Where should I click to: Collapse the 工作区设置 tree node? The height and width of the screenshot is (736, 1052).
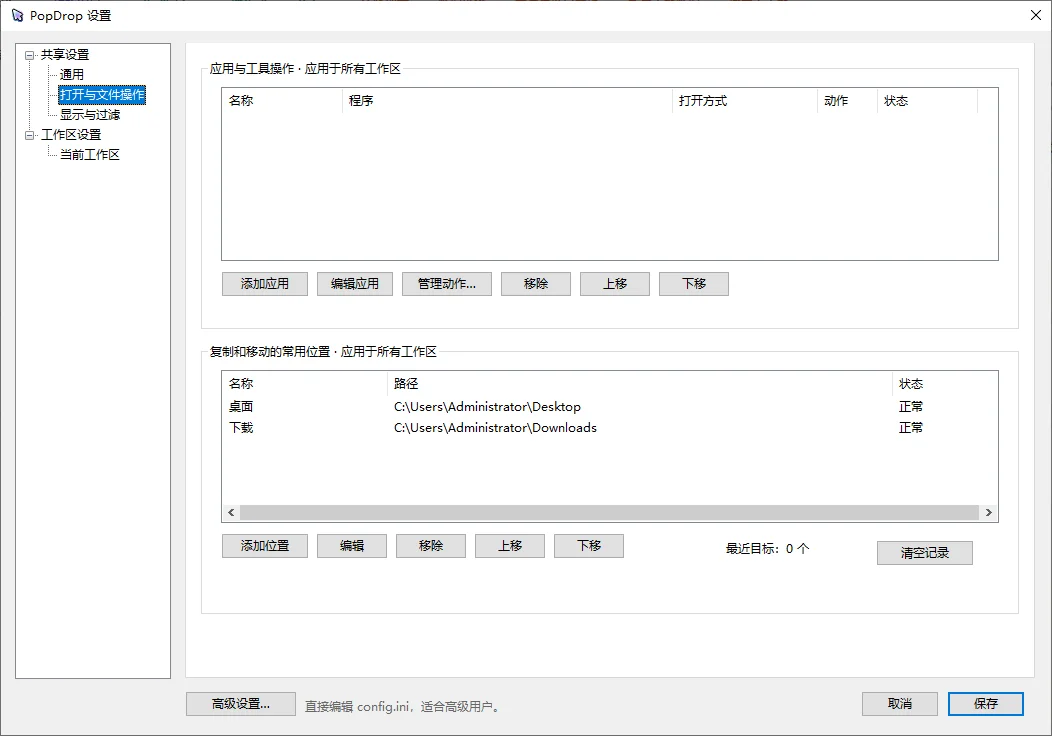[x=30, y=136]
